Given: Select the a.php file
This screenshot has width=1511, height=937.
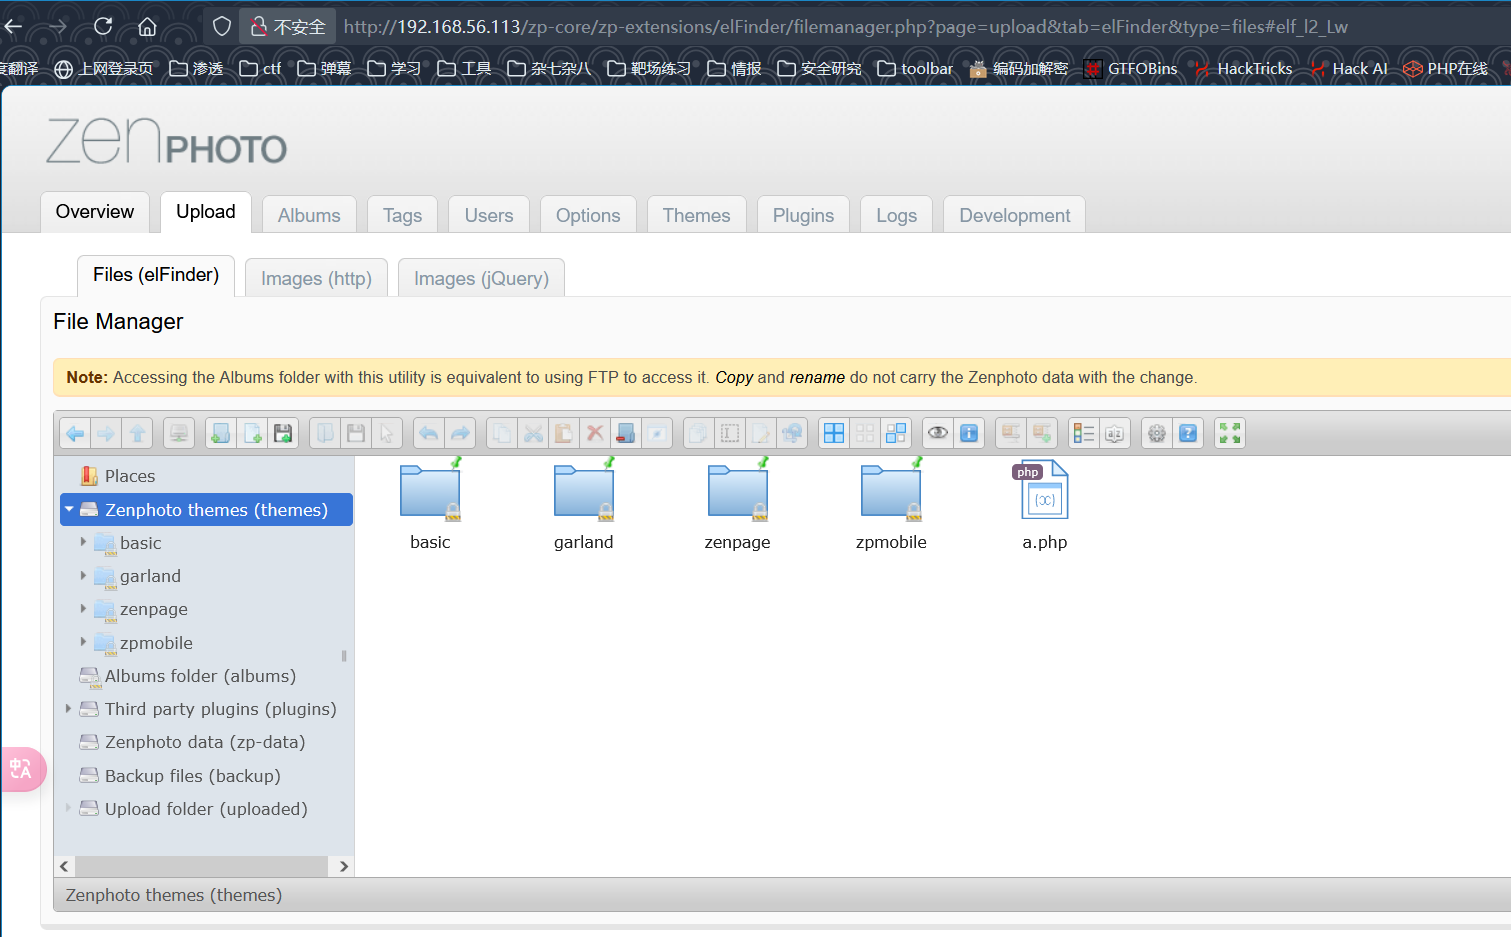Looking at the screenshot, I should tap(1044, 505).
